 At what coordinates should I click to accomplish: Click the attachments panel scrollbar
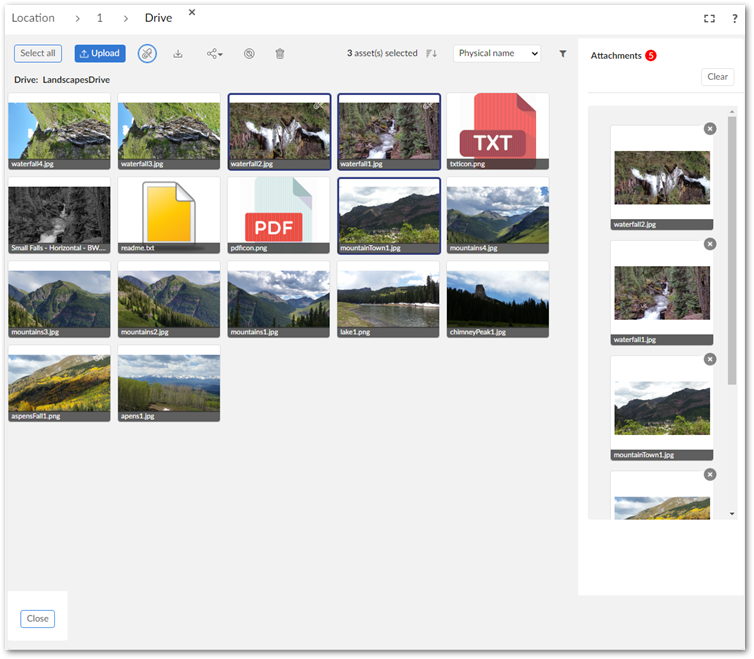[732, 250]
